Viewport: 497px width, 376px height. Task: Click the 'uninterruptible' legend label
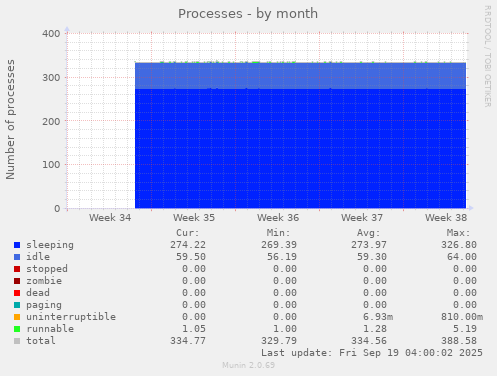pyautogui.click(x=71, y=317)
